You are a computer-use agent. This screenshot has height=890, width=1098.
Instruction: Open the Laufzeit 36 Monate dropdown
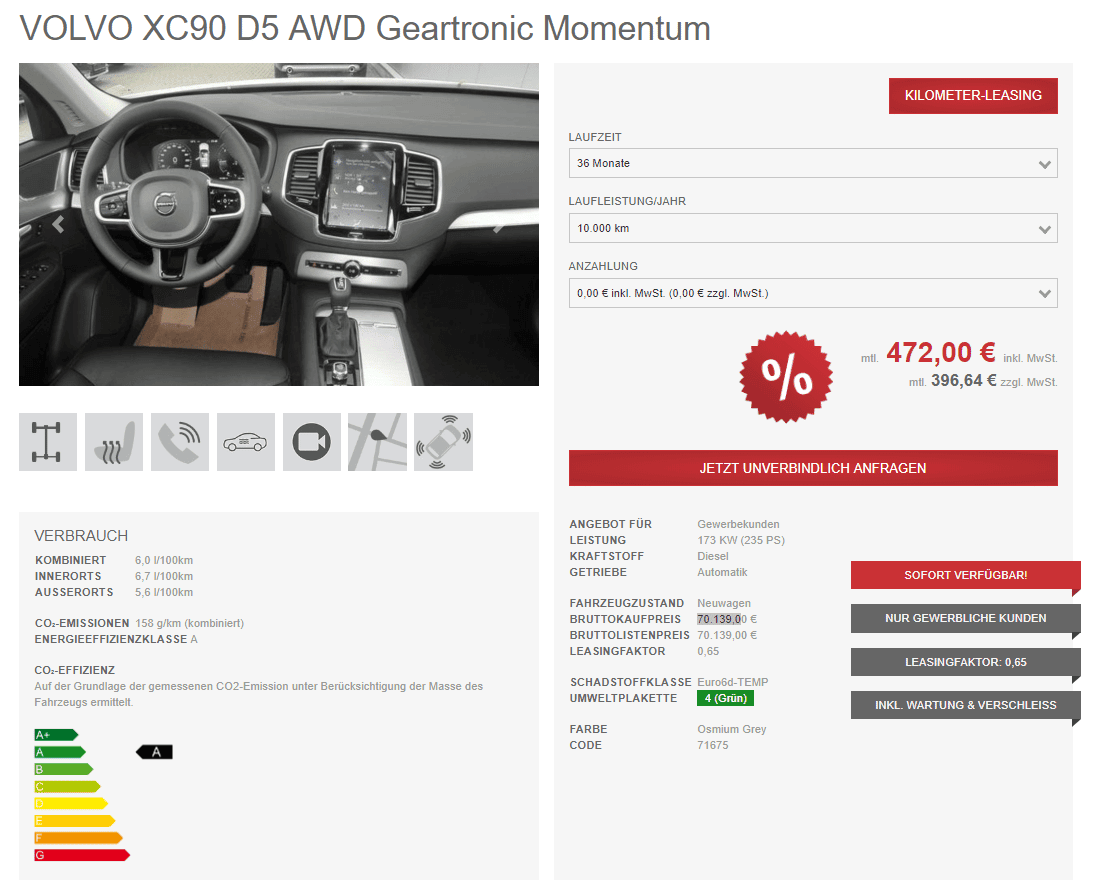[x=813, y=163]
